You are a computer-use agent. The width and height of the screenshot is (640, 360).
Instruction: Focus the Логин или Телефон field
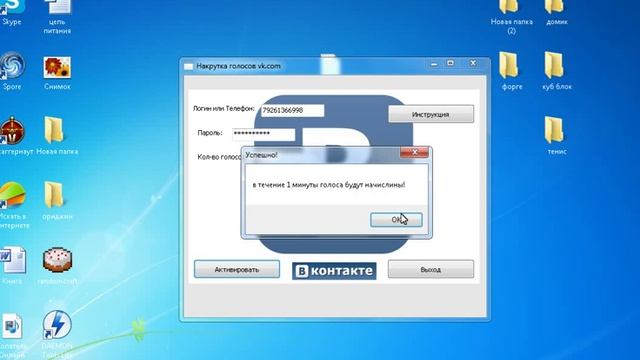pos(293,110)
